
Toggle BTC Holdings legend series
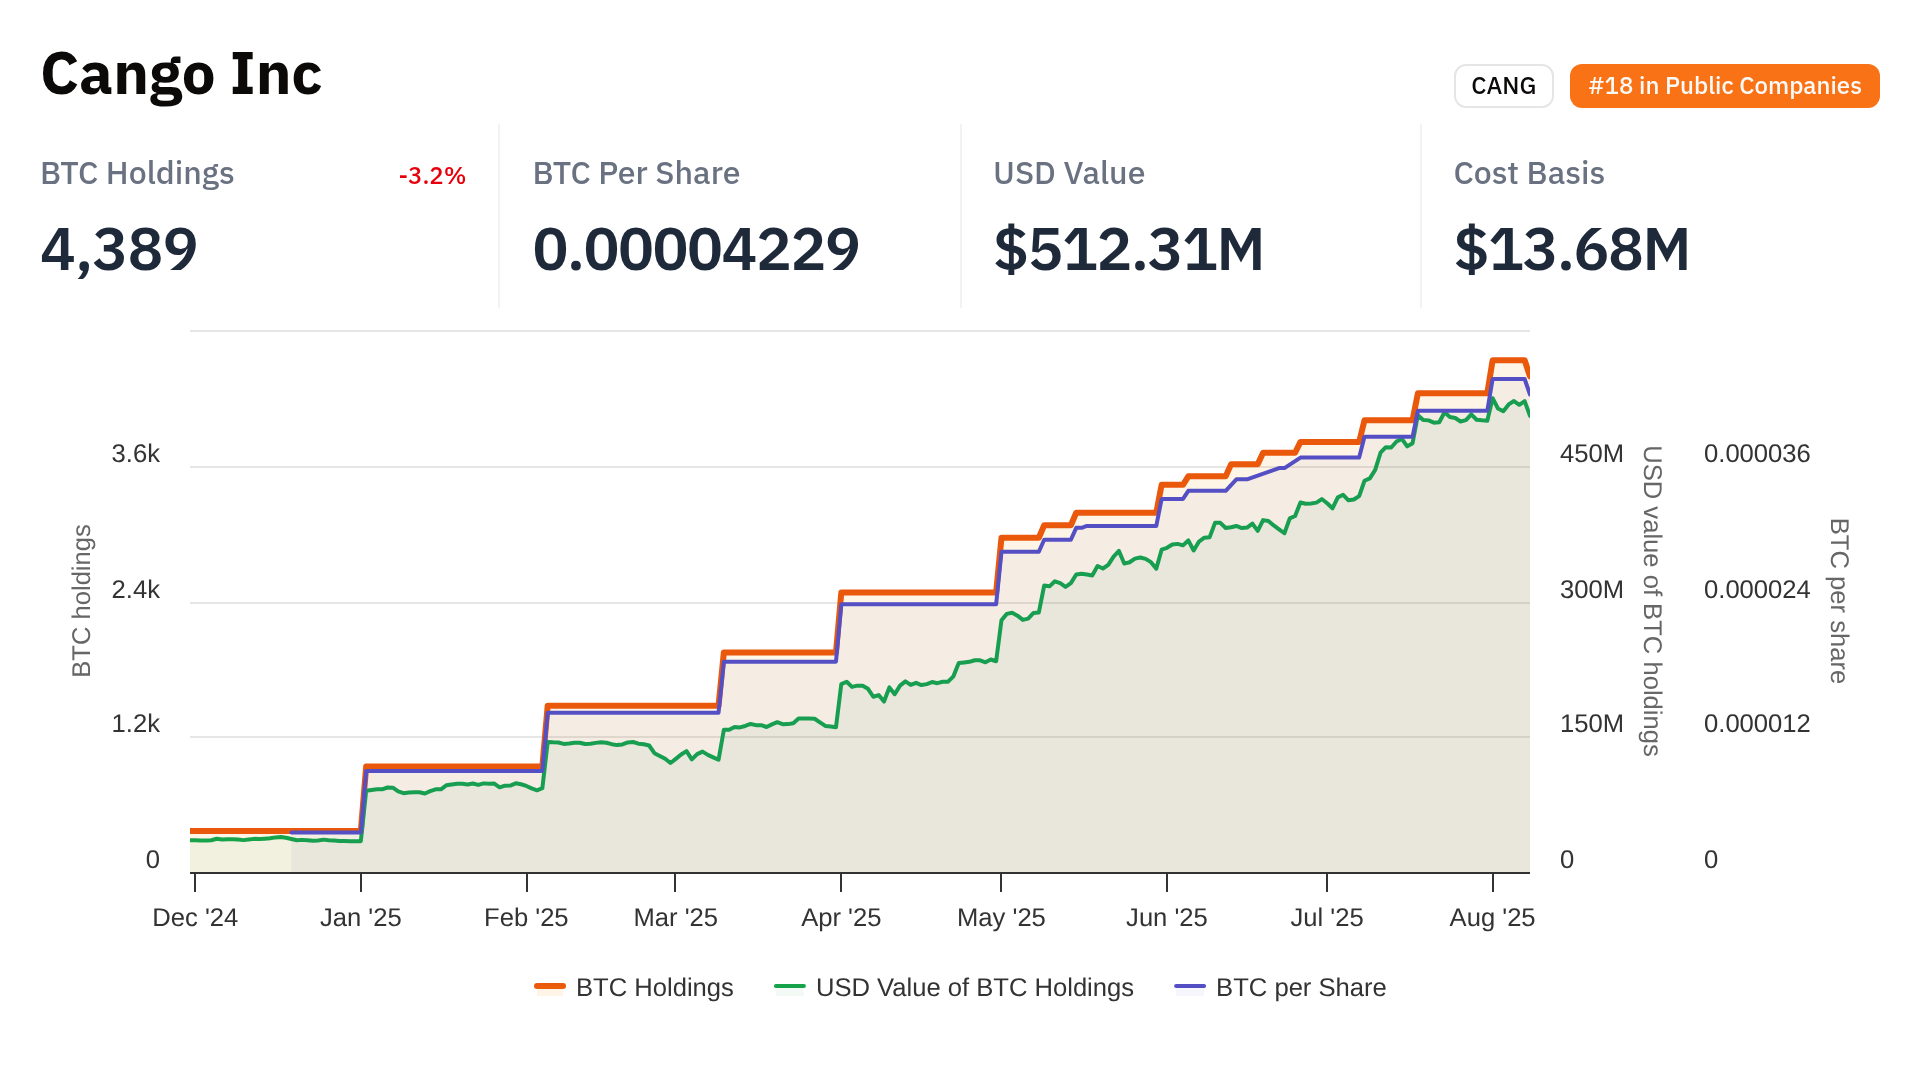click(634, 987)
